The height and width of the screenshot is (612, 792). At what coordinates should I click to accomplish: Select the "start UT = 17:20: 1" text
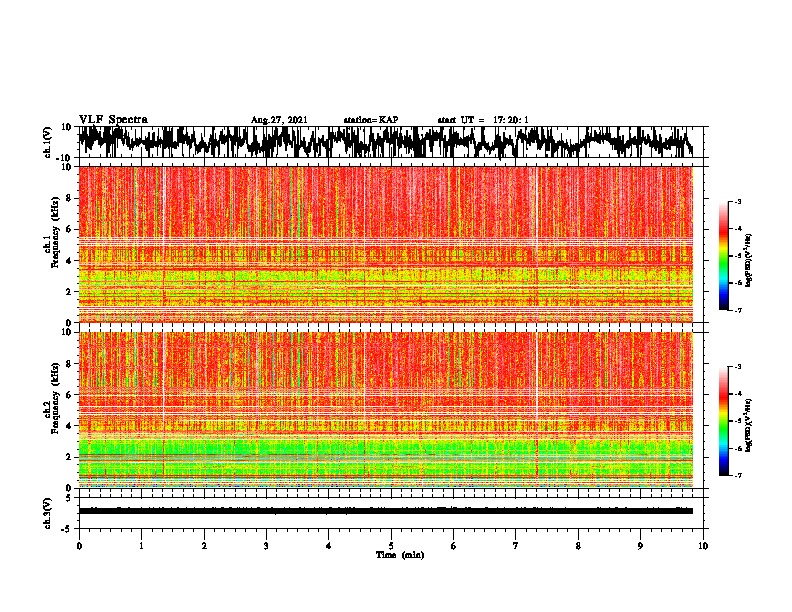tap(483, 120)
